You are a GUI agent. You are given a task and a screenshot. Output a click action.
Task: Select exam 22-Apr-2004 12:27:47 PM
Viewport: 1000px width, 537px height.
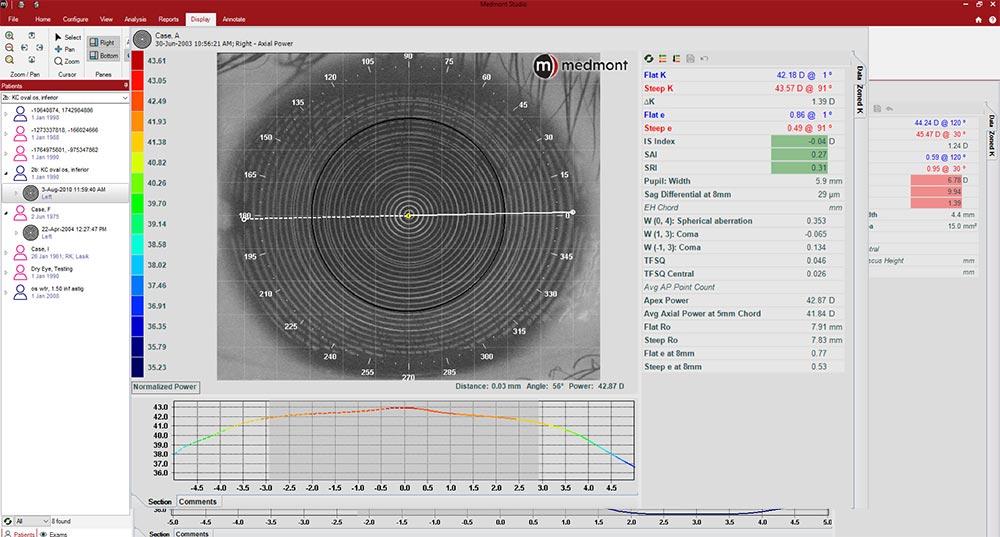66,232
